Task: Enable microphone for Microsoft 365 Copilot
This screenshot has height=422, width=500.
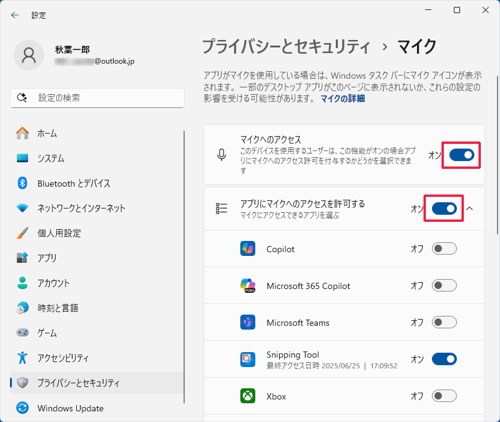Action: [444, 286]
